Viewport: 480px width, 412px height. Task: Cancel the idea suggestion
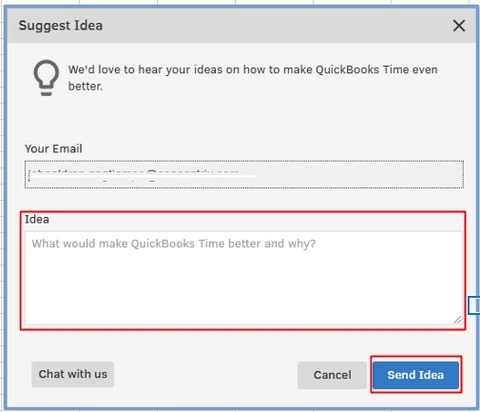pos(332,375)
